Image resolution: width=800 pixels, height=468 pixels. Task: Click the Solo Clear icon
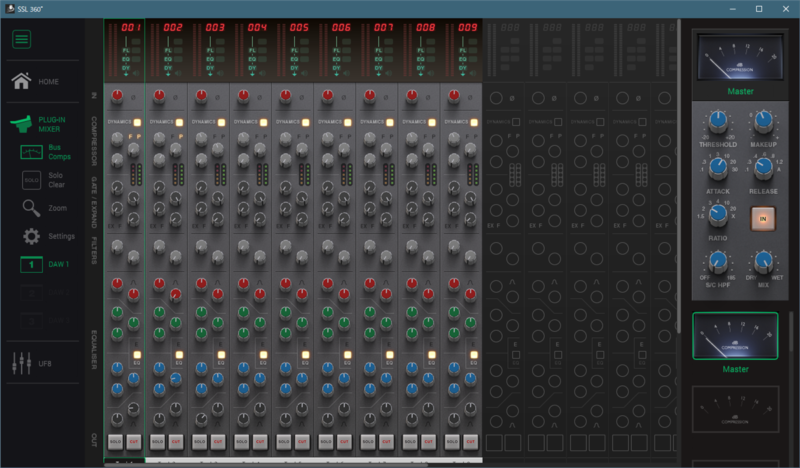click(x=32, y=180)
